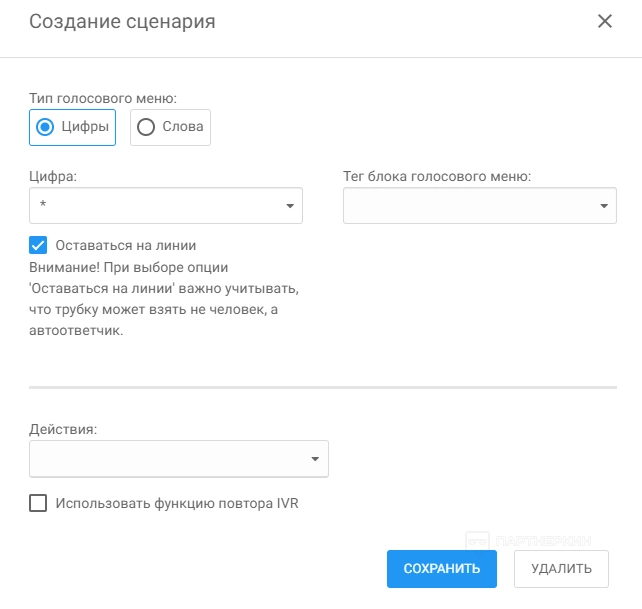Click the Создание сценария dialog title
The image size is (642, 609).
coord(122,21)
